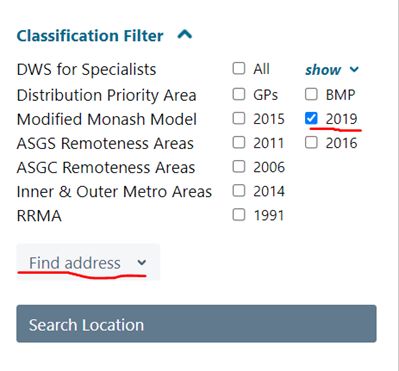Enable ASGS Remoteness Areas 2016 checkbox
Screen dimensions: 399x371
coord(311,142)
